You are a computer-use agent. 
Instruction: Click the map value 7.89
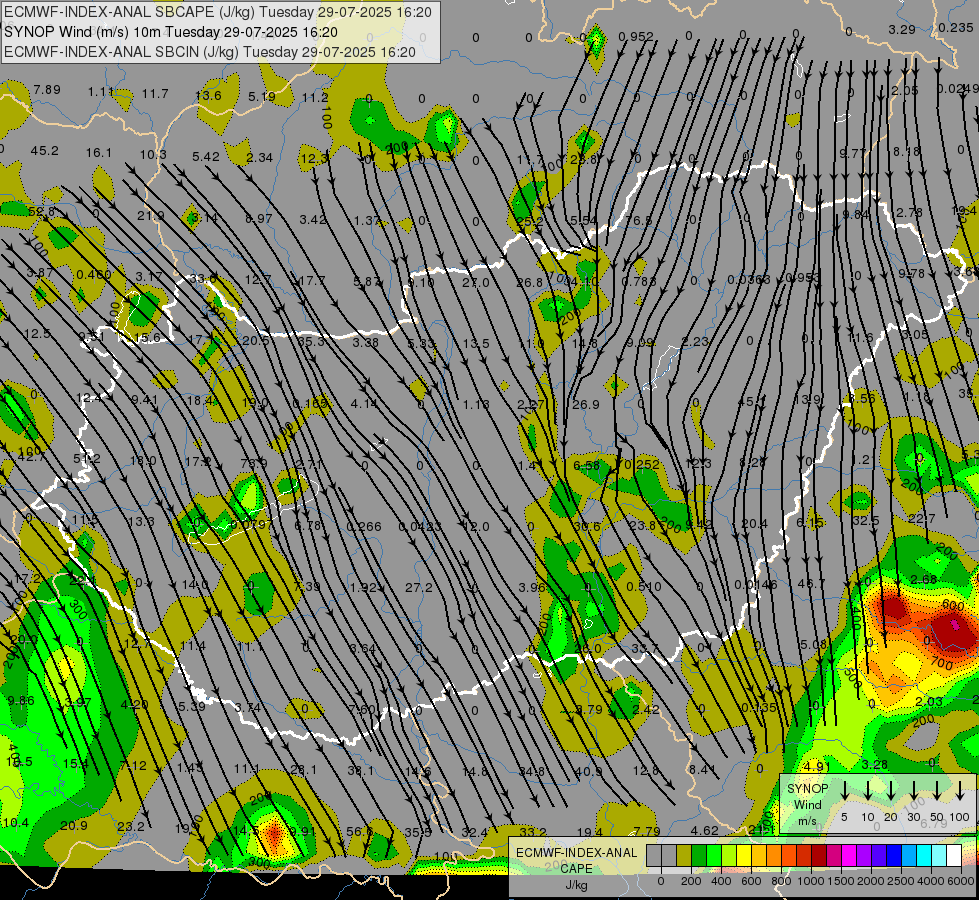tap(47, 89)
